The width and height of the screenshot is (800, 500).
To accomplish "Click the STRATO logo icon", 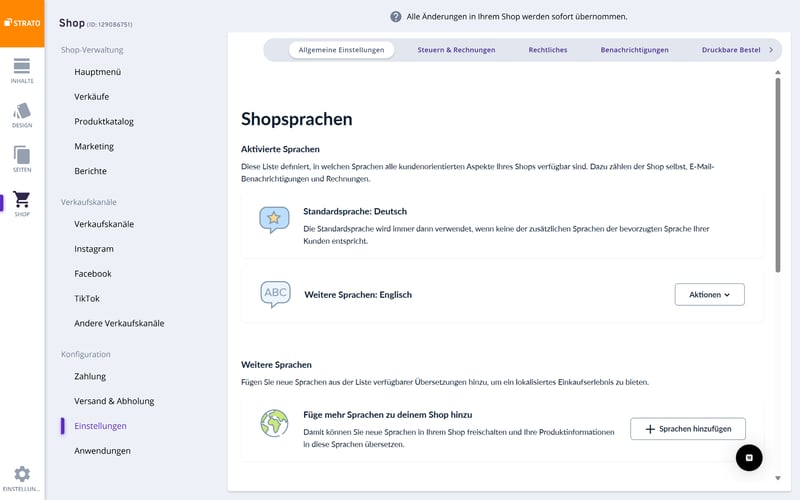I will [22, 23].
